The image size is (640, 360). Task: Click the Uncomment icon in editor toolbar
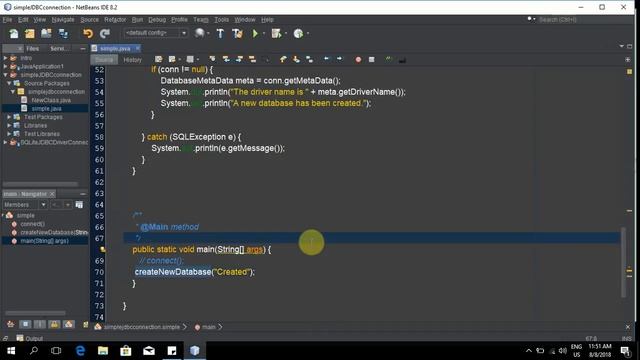click(402, 60)
